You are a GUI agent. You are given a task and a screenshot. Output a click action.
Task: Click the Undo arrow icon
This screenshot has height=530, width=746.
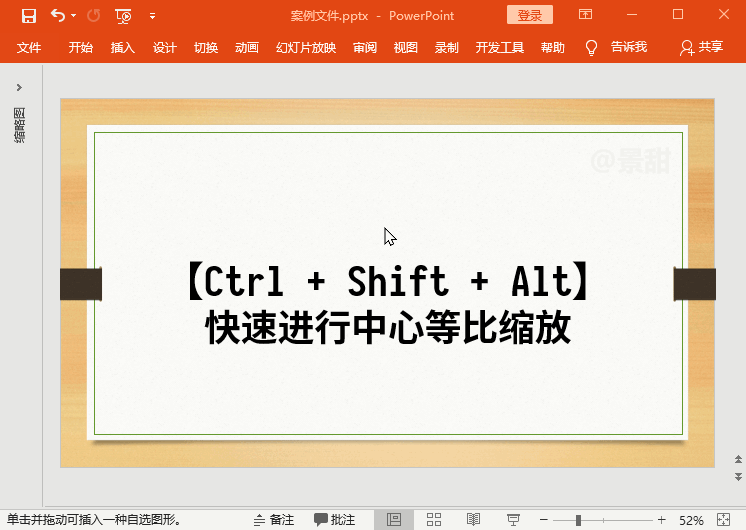point(58,16)
